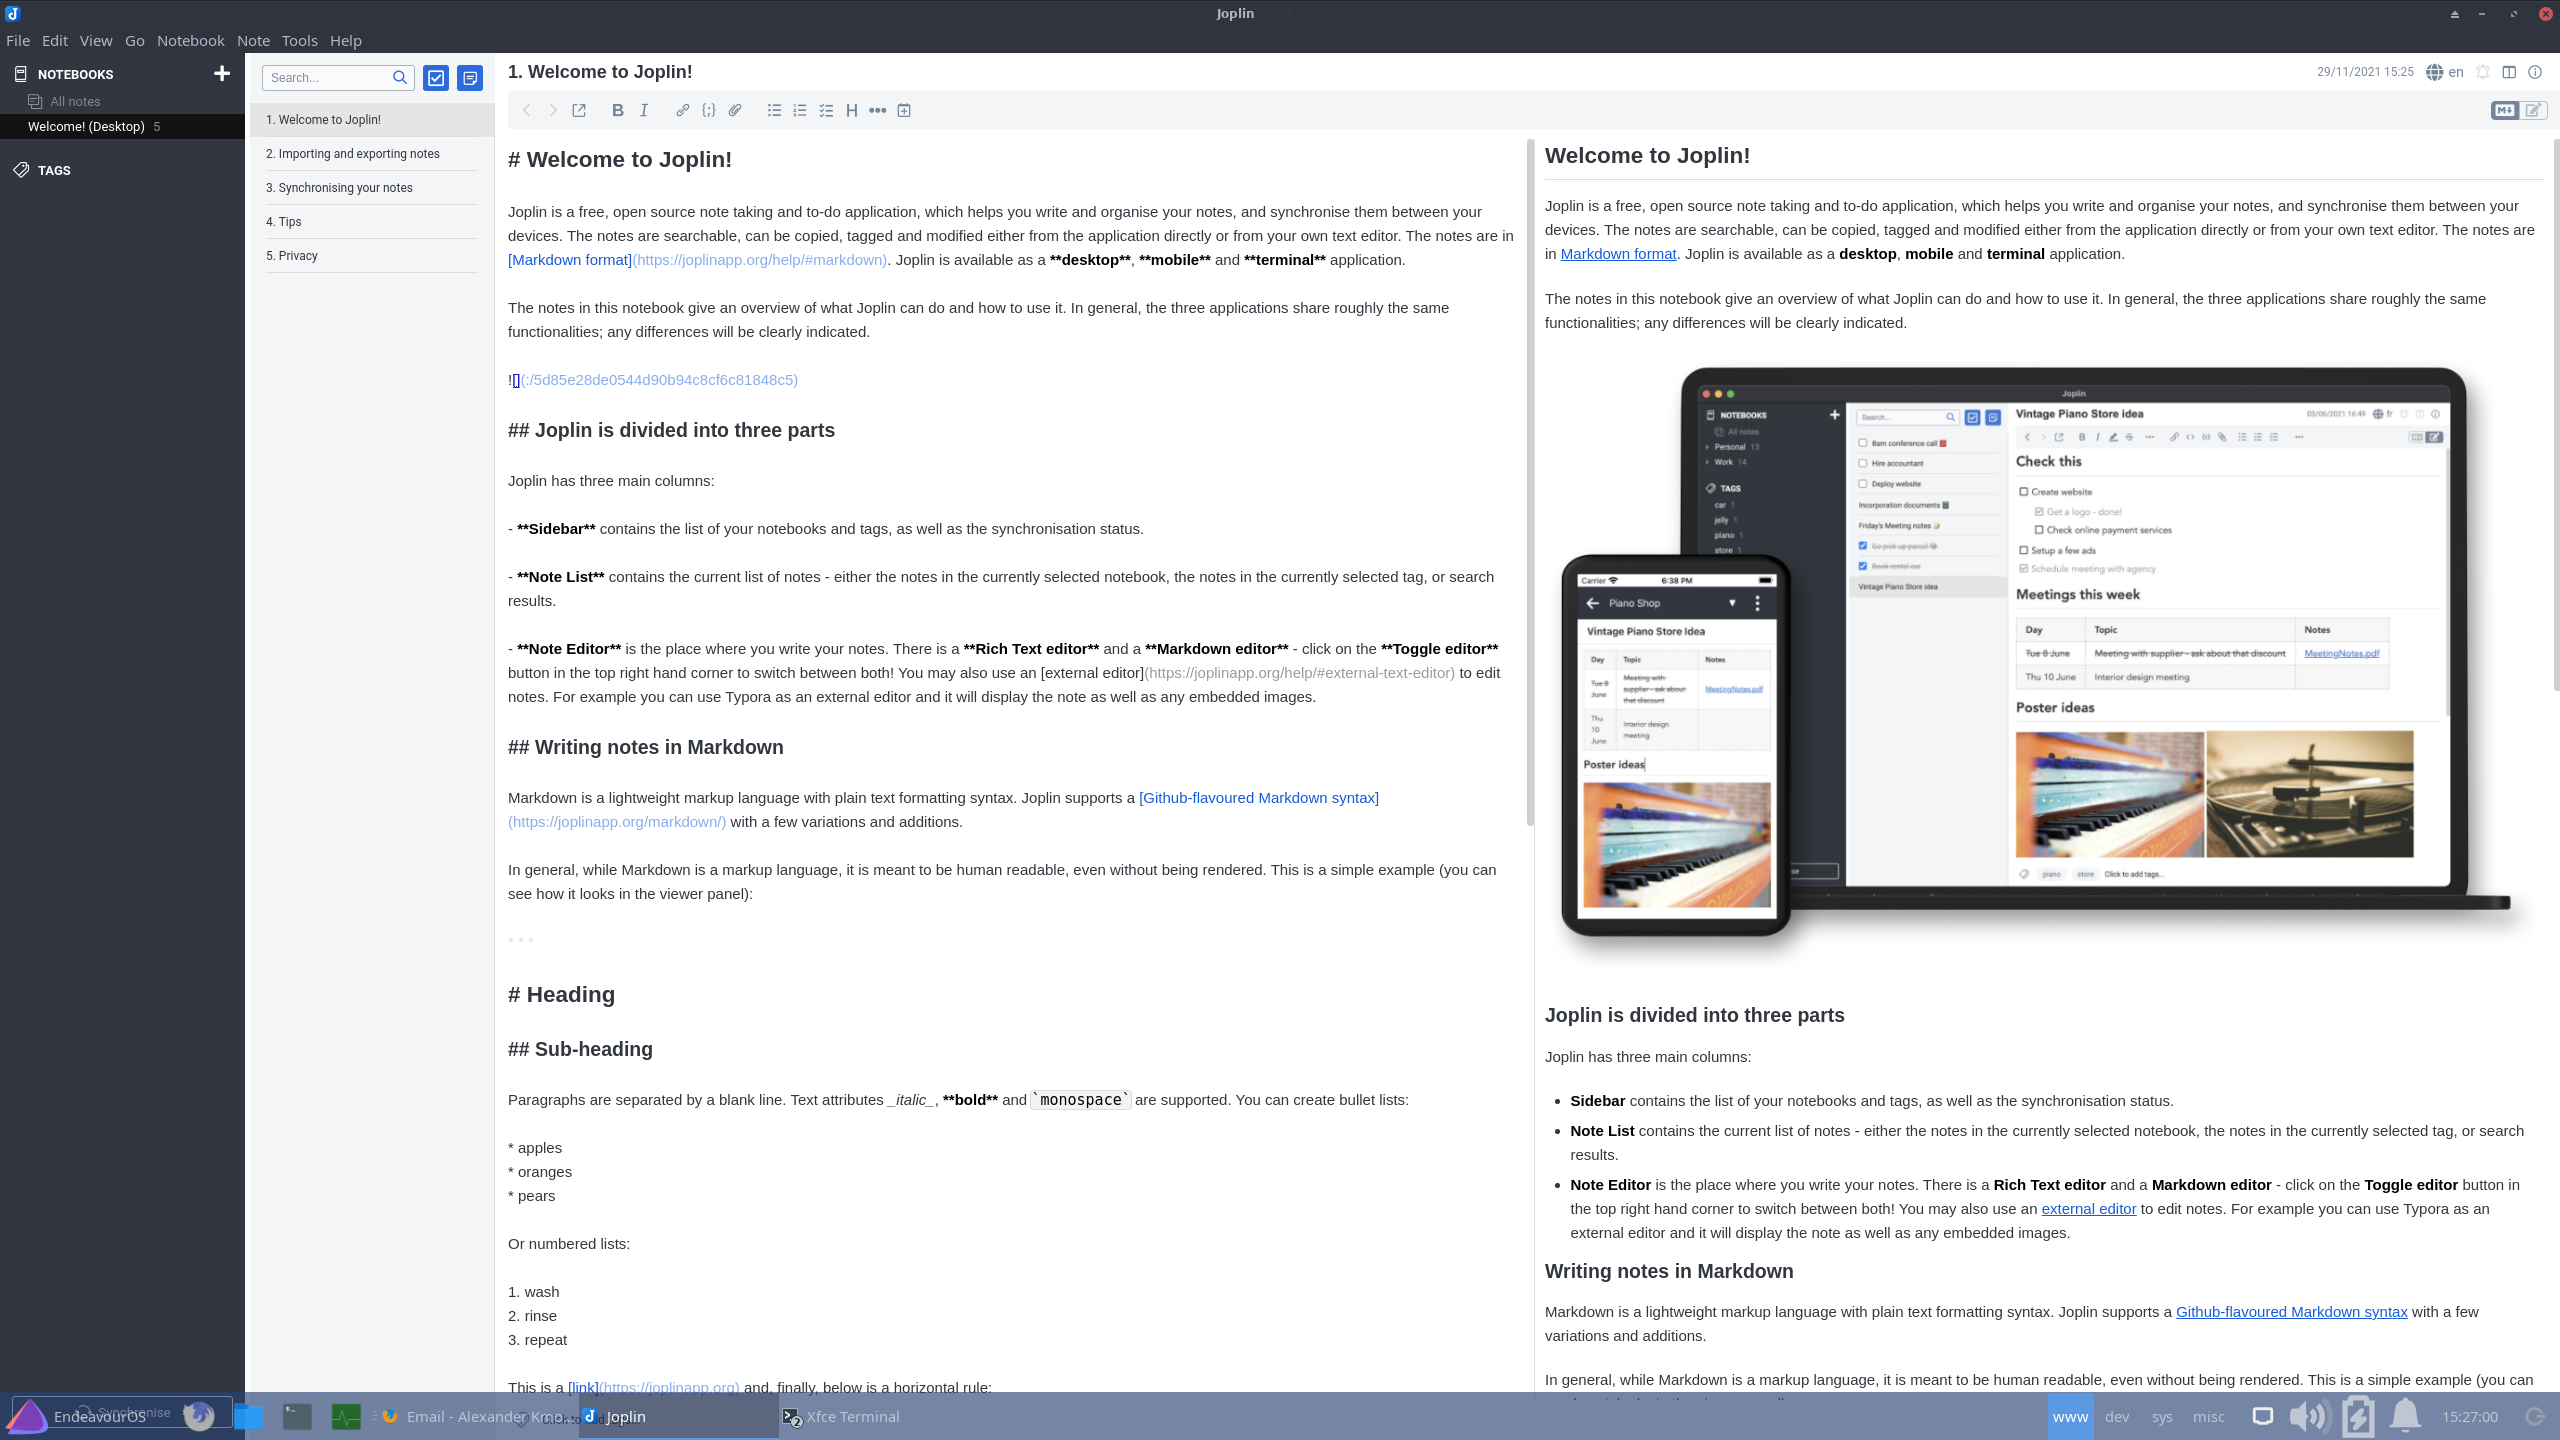Open the Tools menu

tap(299, 40)
